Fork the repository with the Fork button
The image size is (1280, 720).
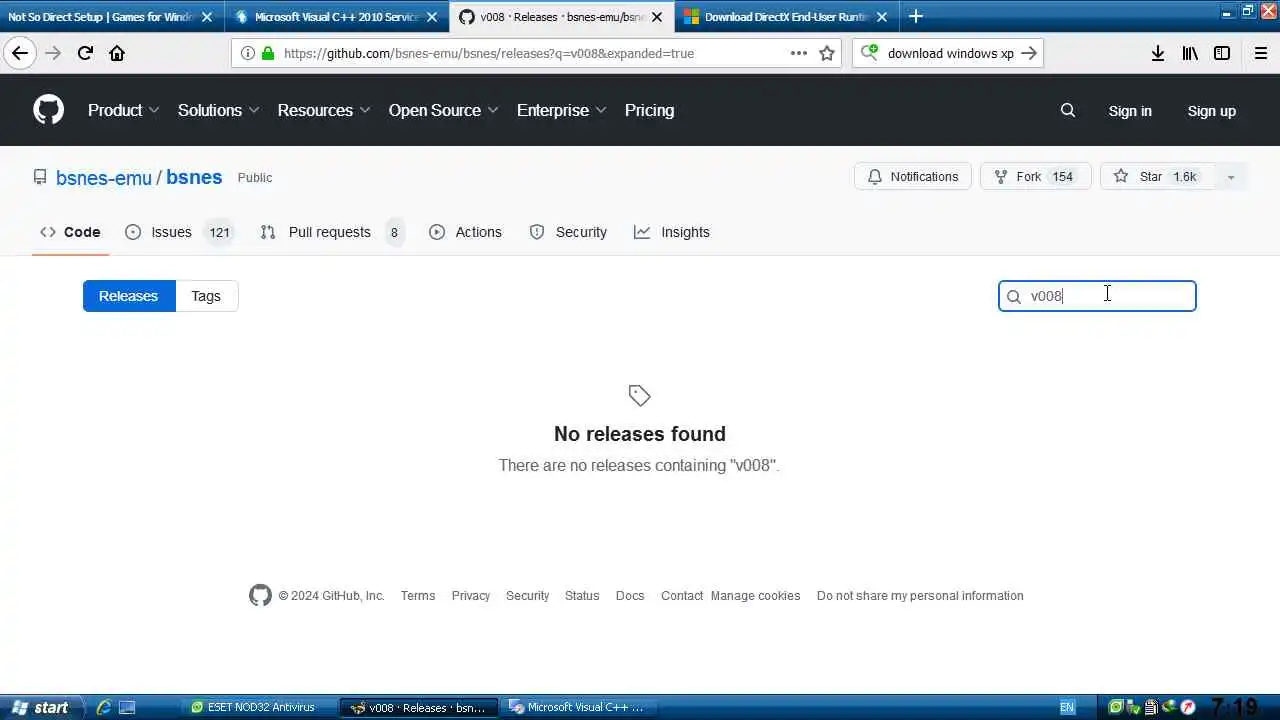click(x=1035, y=176)
